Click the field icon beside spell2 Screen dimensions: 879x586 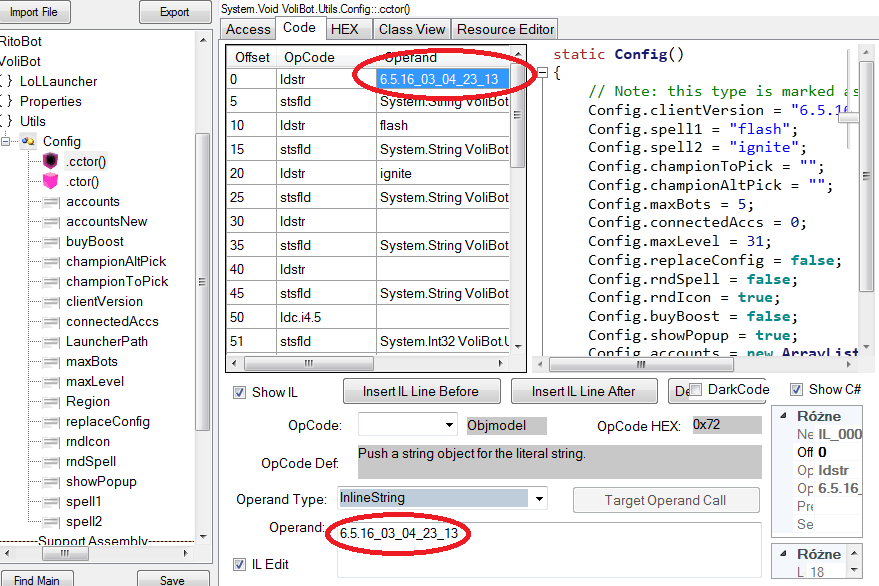(x=51, y=522)
